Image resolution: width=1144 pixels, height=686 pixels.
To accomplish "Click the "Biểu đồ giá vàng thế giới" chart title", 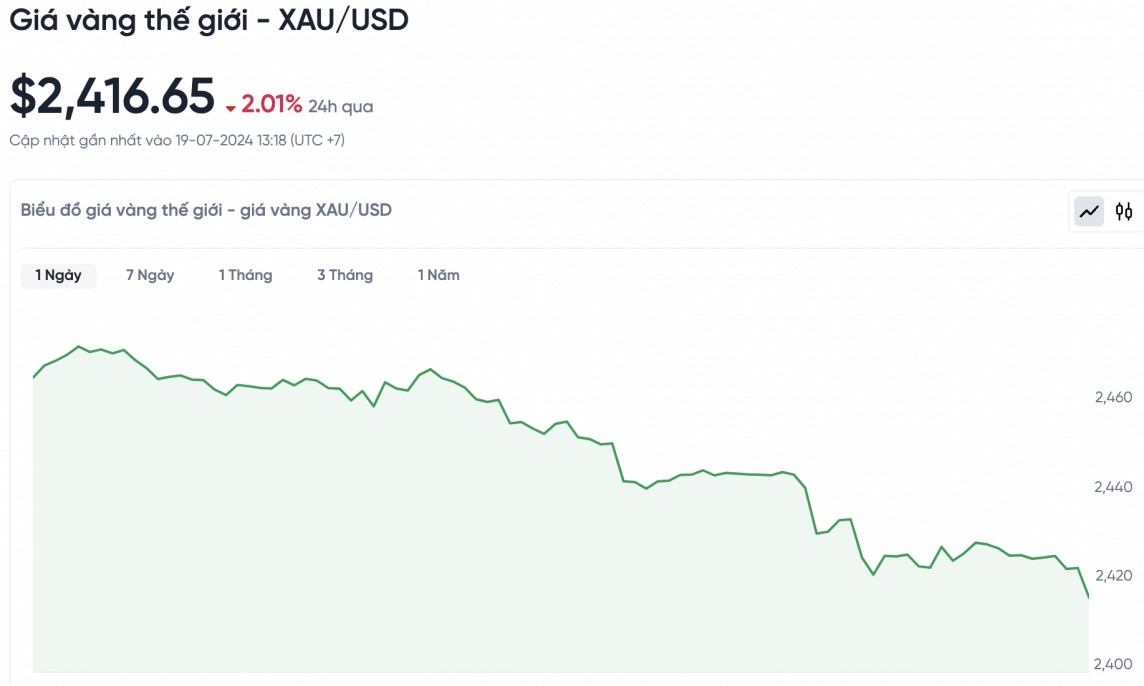I will tap(206, 210).
